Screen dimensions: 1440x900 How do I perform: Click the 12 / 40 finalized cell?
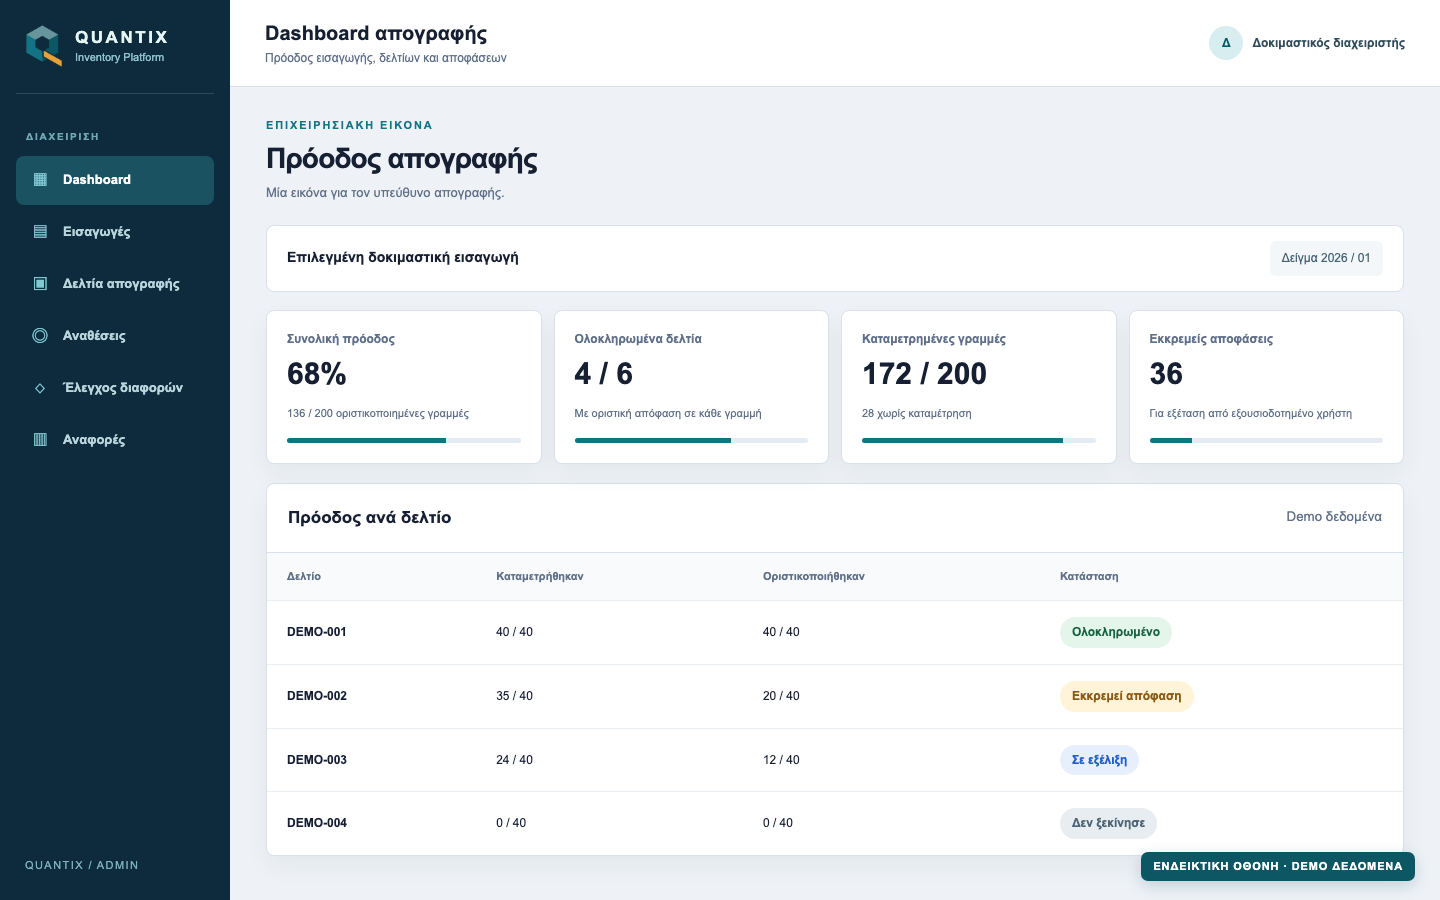[x=781, y=760]
